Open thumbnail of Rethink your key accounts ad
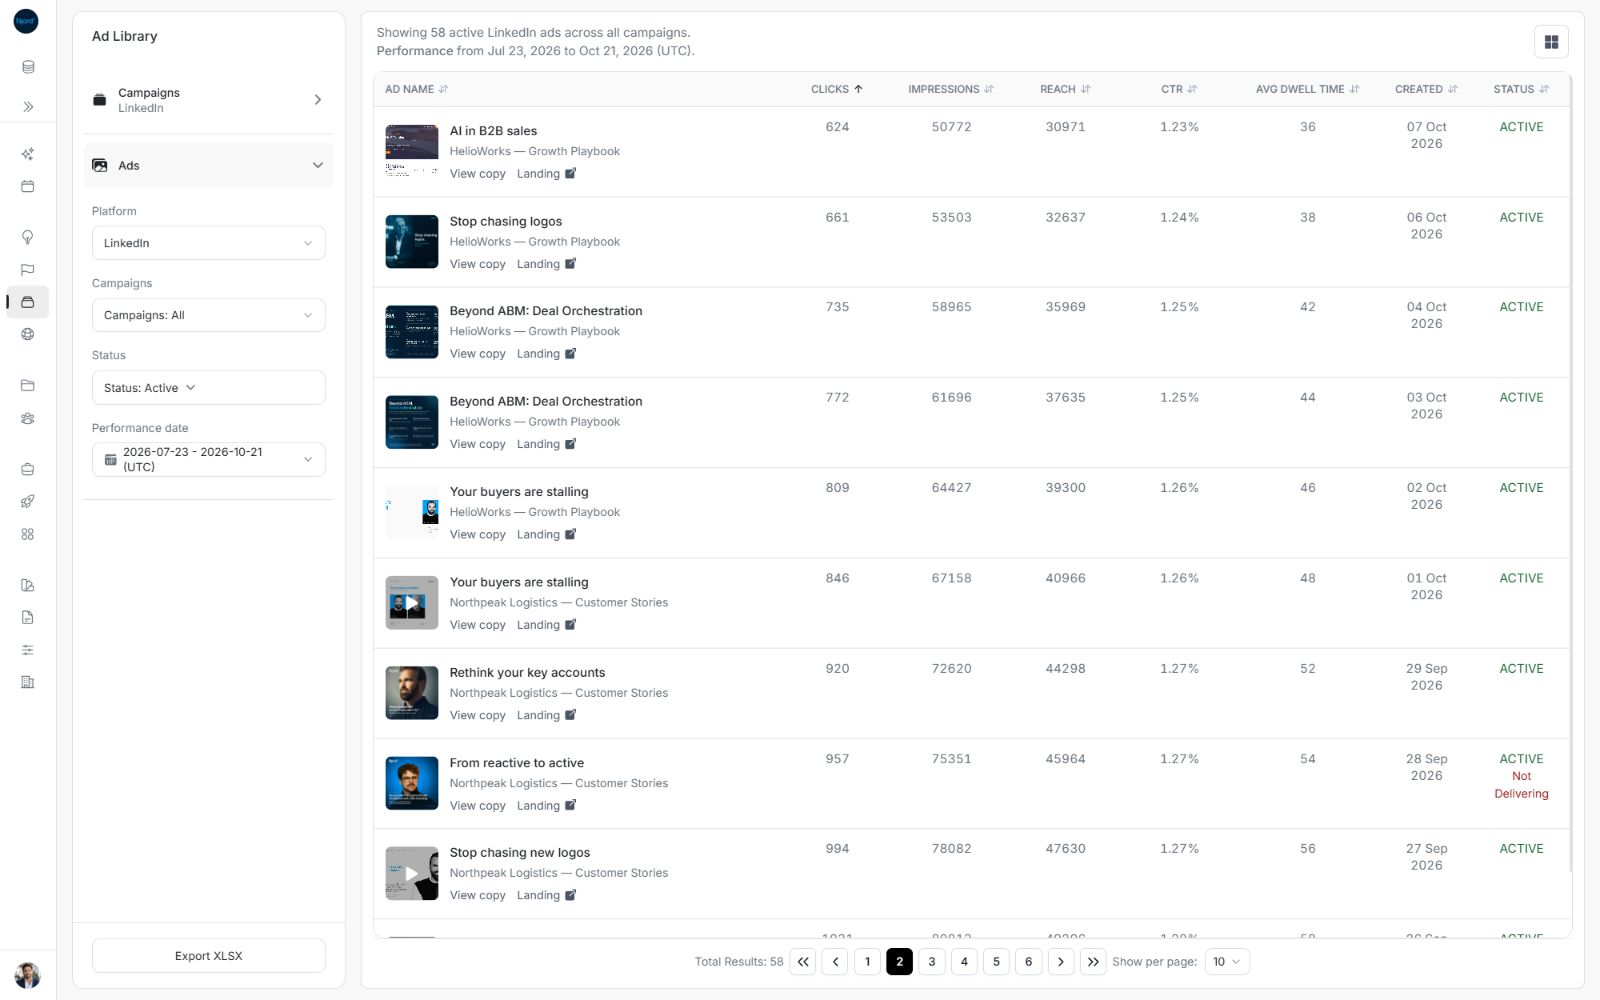1600x1000 pixels. (412, 693)
